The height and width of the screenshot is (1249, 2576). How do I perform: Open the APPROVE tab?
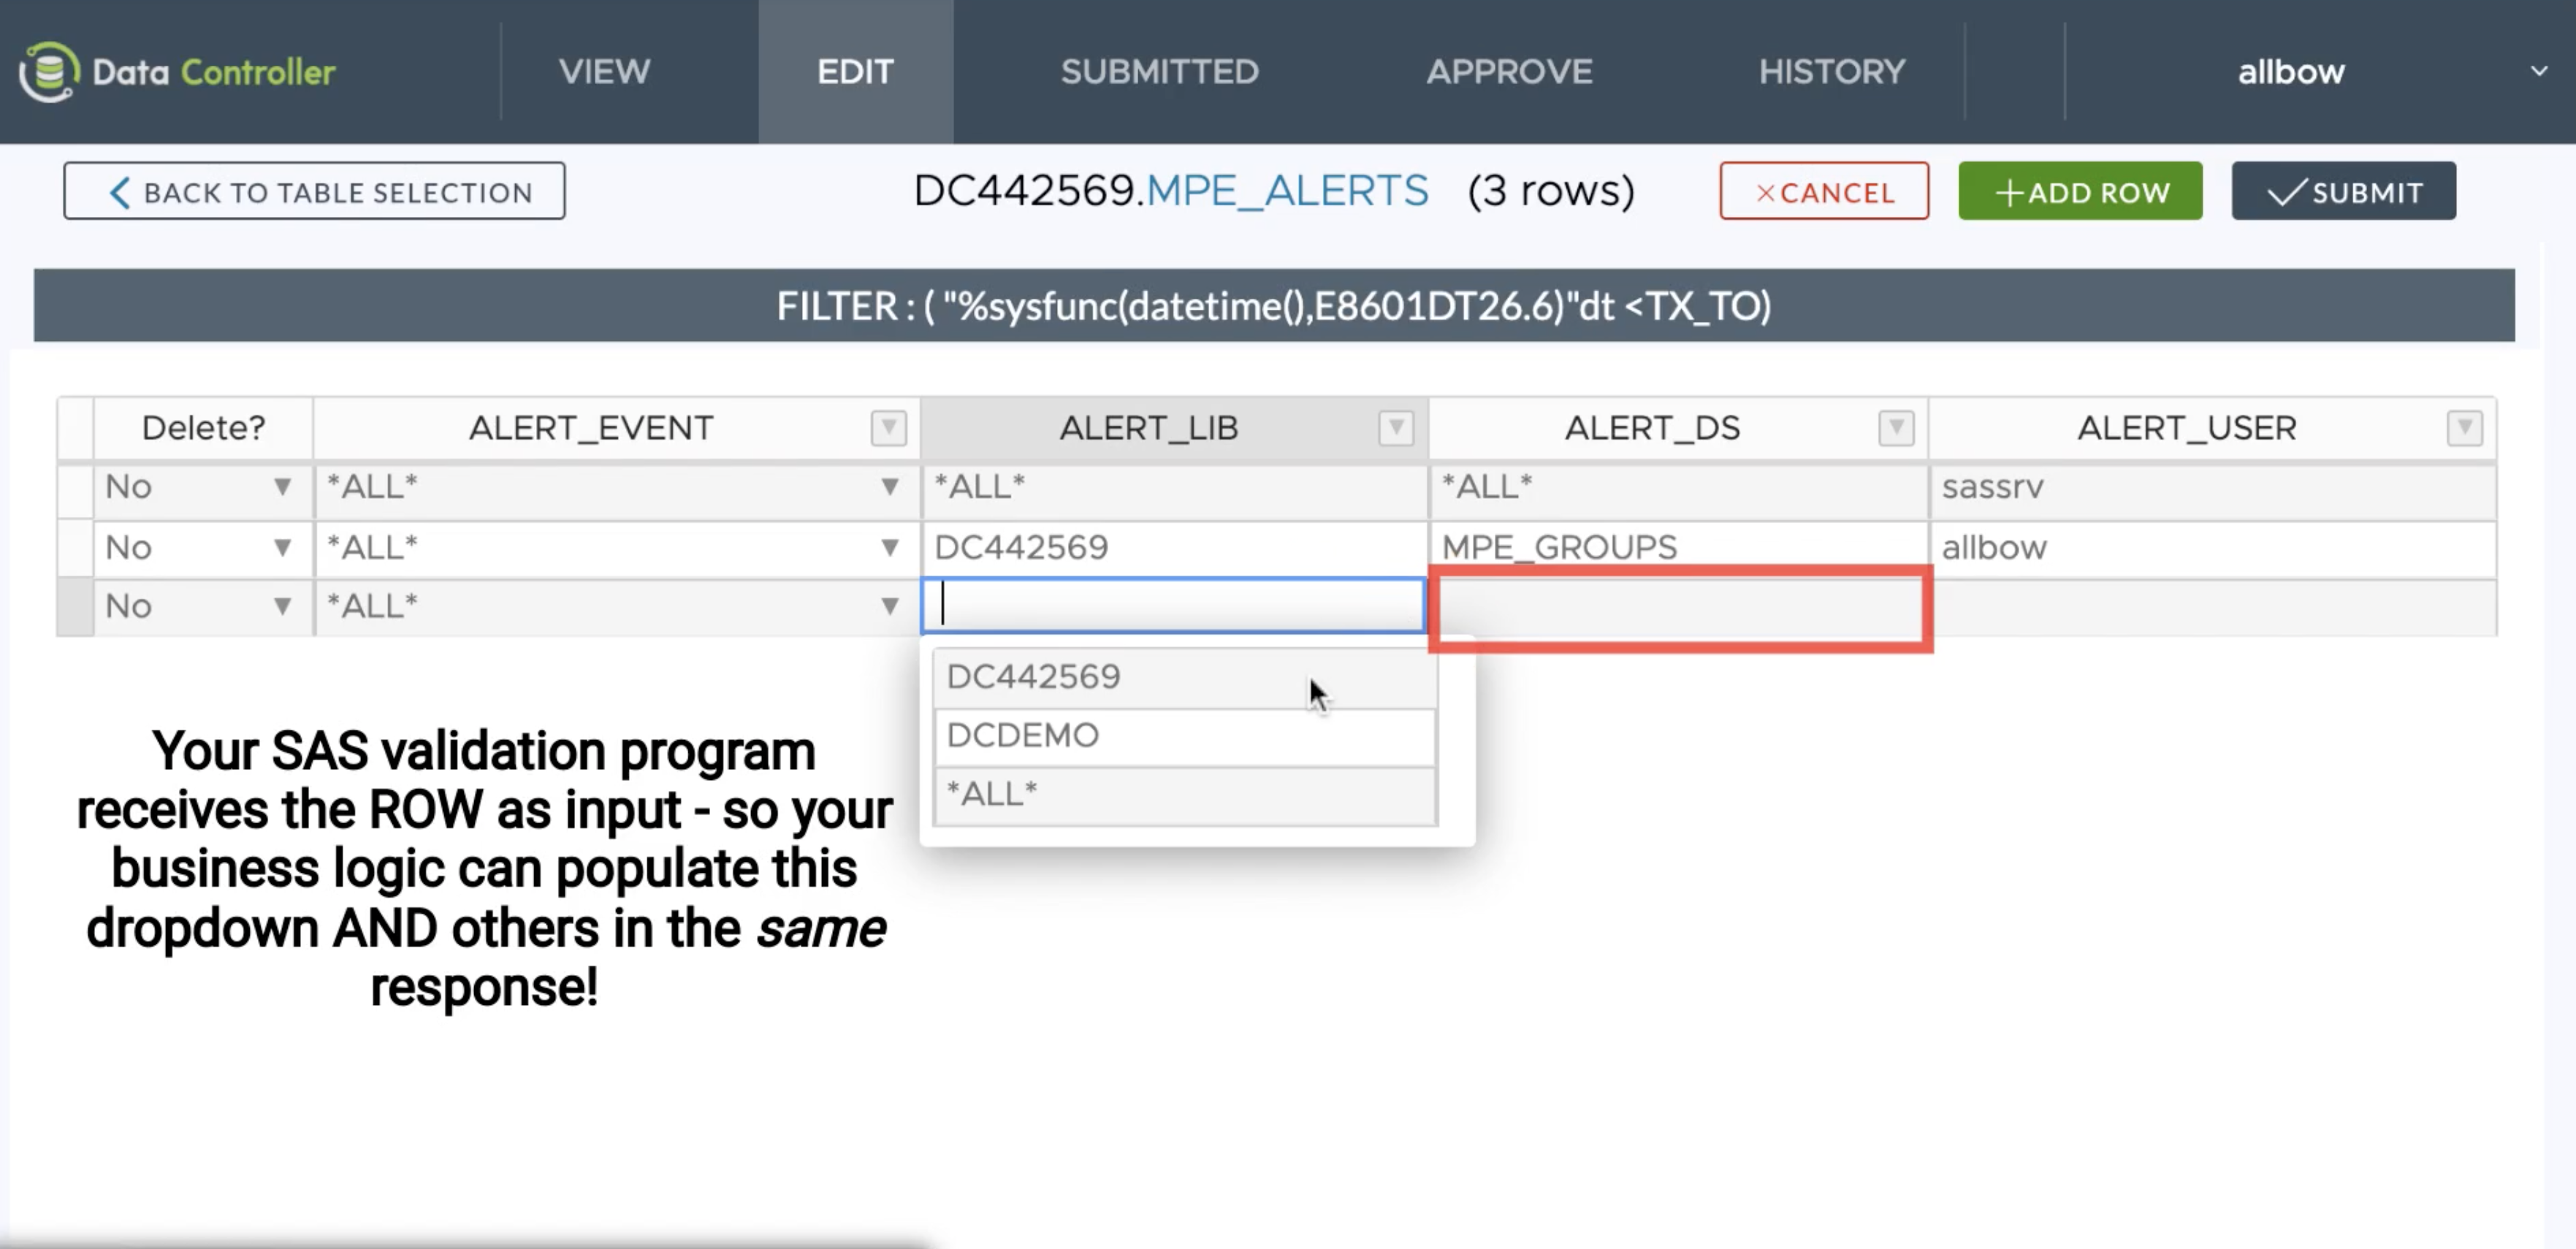click(1508, 71)
